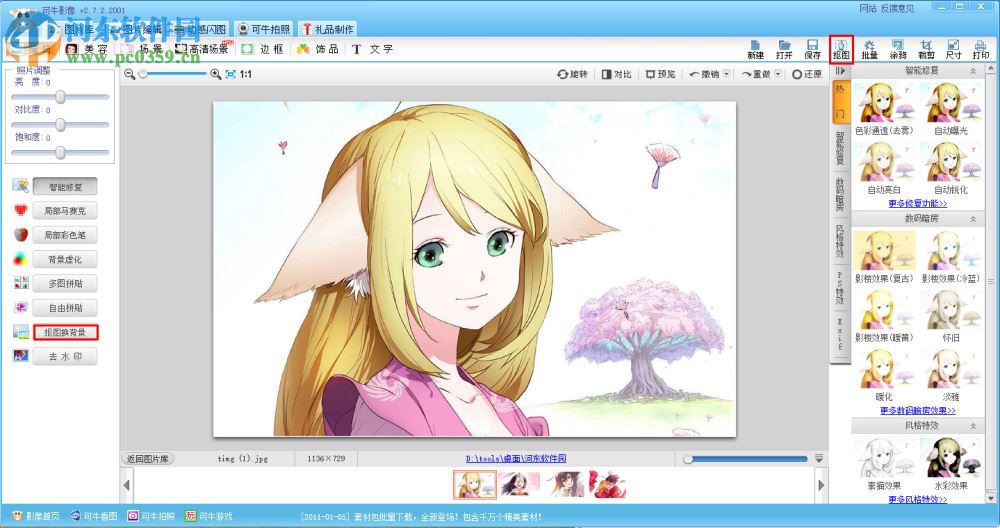Collapse the 数码暗房 section chevron

[972, 217]
